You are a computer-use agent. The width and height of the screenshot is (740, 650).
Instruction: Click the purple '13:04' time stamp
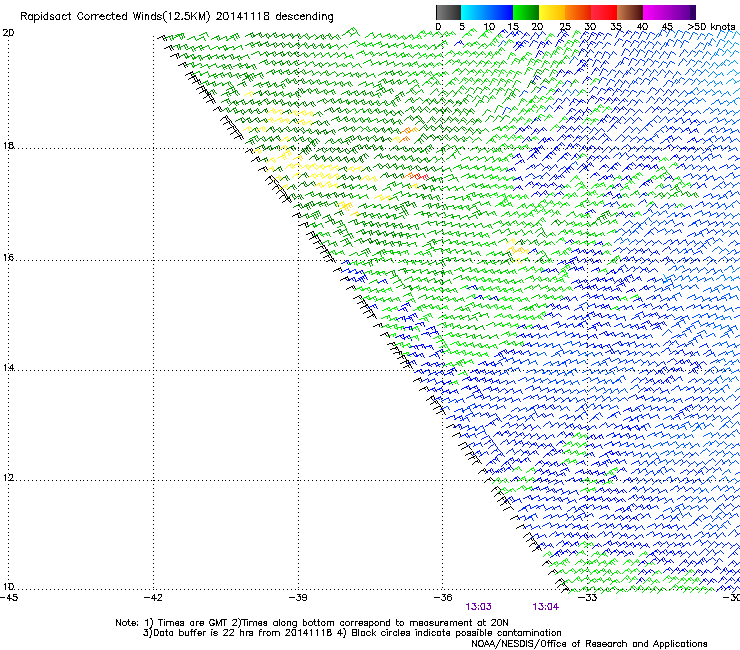[546, 607]
